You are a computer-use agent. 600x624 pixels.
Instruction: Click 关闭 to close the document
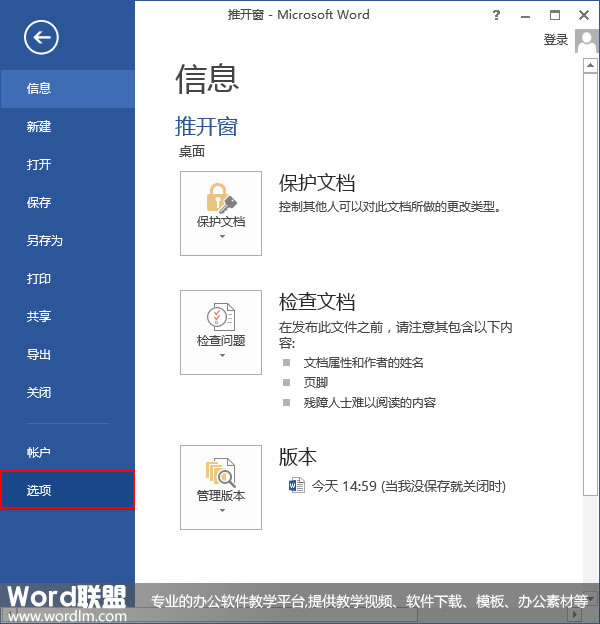pos(67,393)
